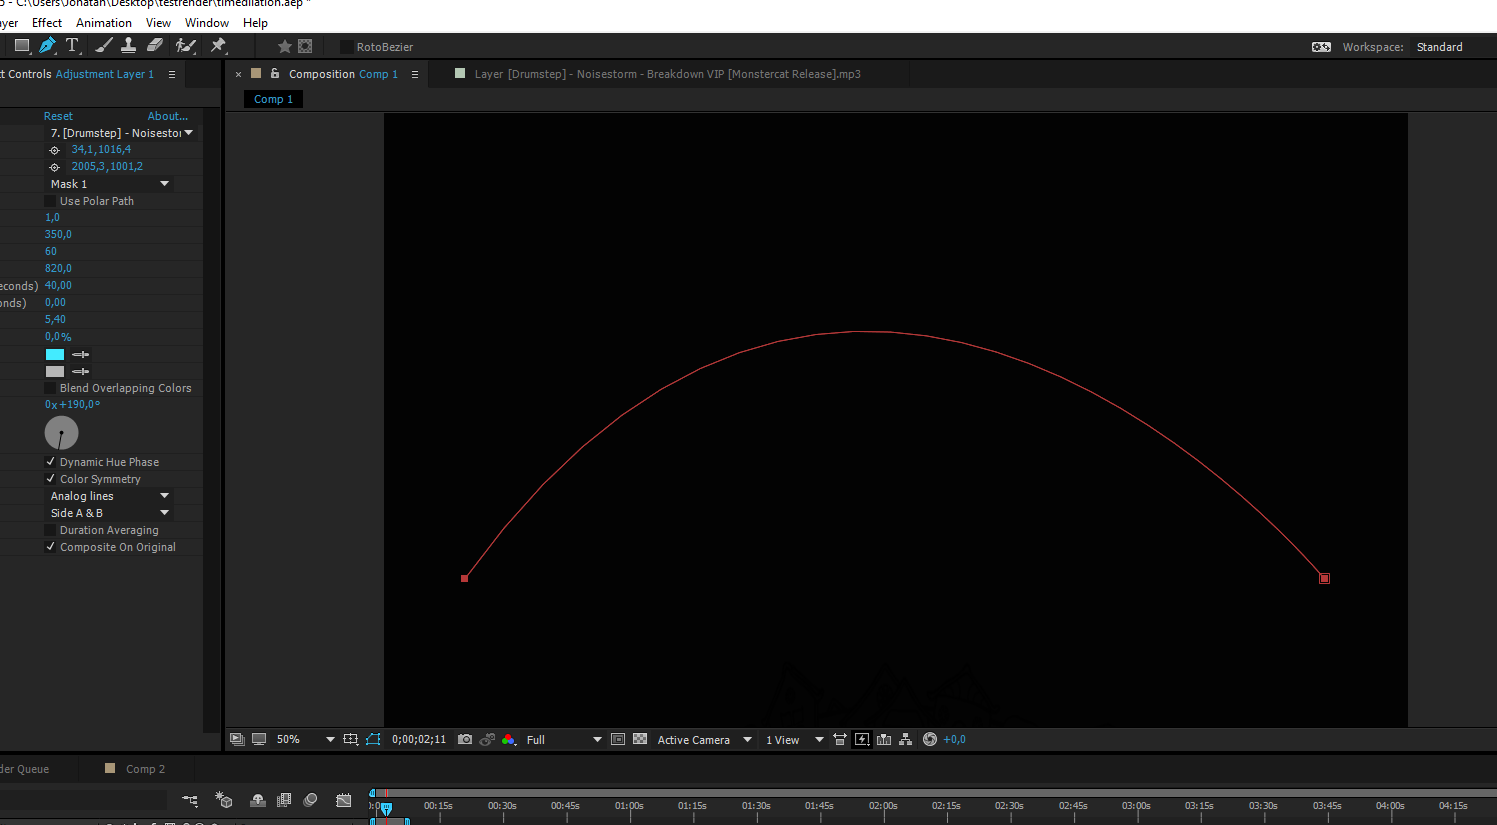Enable Use Polar Path checkbox

[x=51, y=201]
